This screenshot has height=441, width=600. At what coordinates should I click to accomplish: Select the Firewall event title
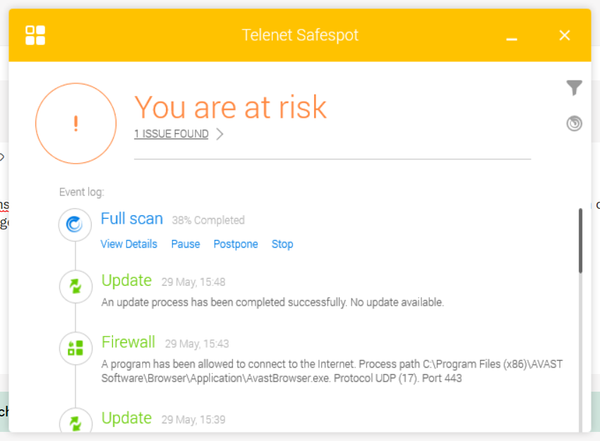(x=129, y=342)
